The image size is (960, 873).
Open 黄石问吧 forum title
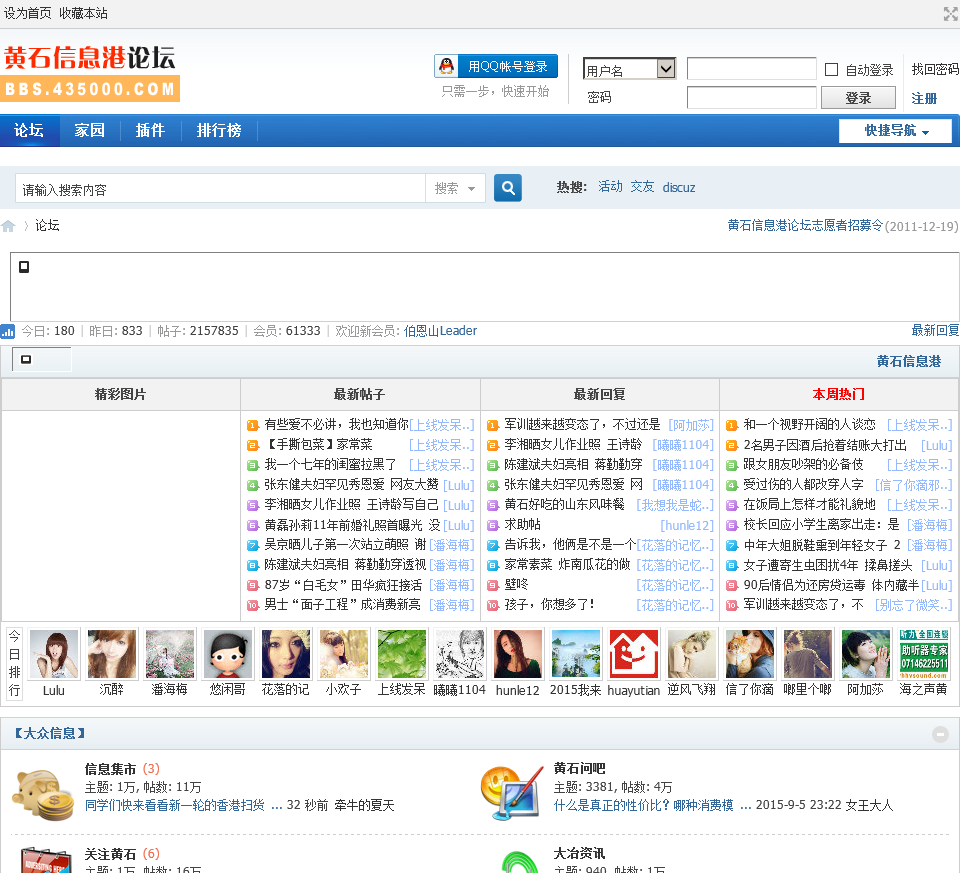click(579, 768)
